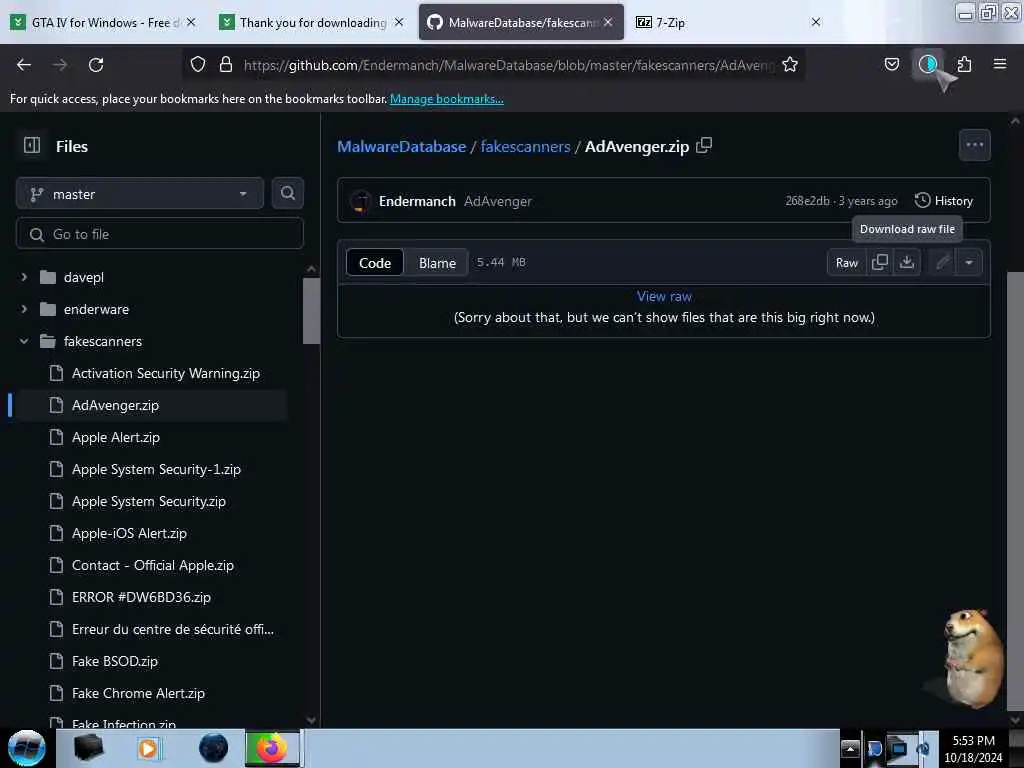Click the file tree vertical scrollbar
Viewport: 1024px width, 768px height.
pos(312,311)
